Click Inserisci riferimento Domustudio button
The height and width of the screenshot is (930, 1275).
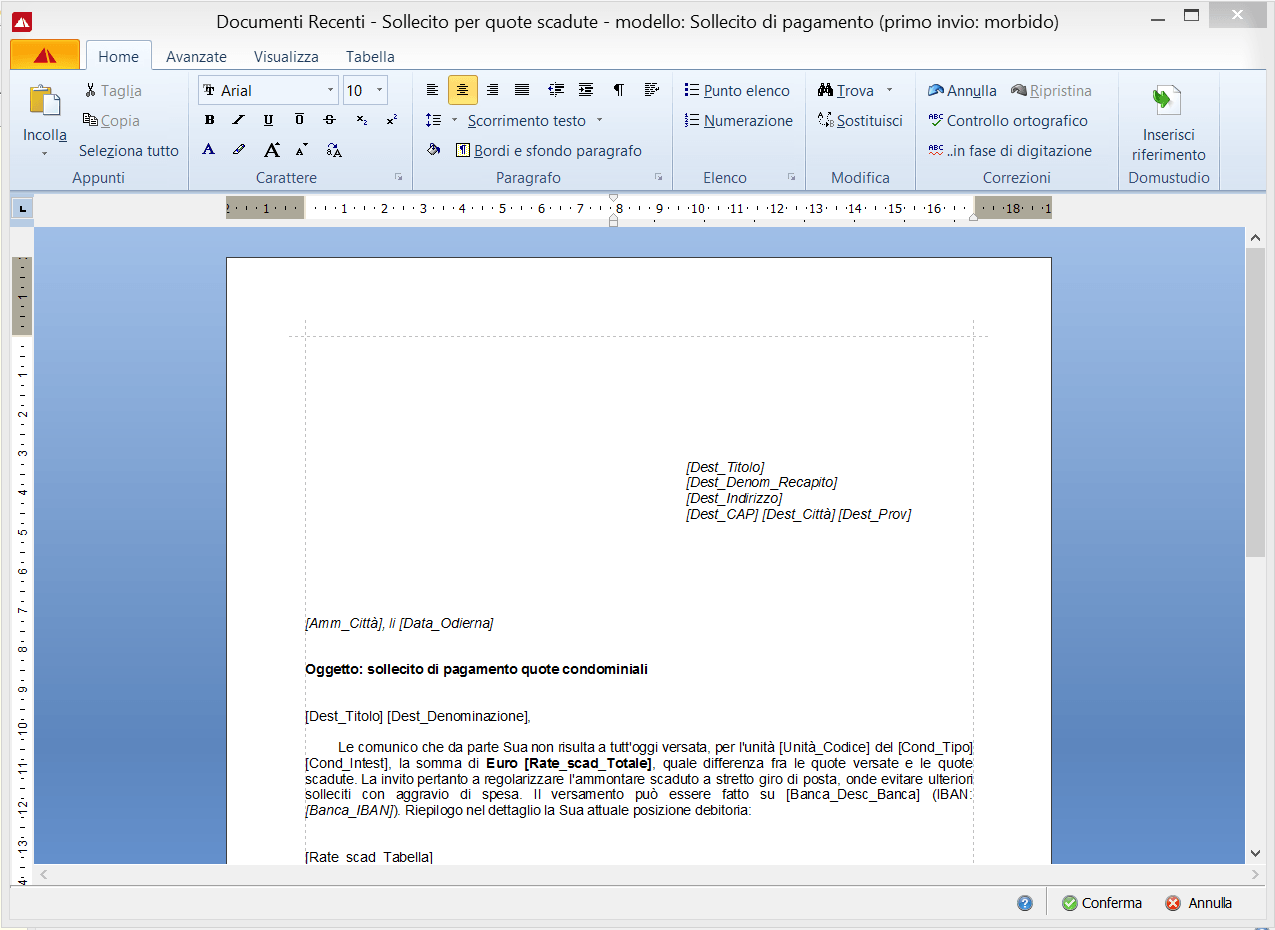(1168, 122)
